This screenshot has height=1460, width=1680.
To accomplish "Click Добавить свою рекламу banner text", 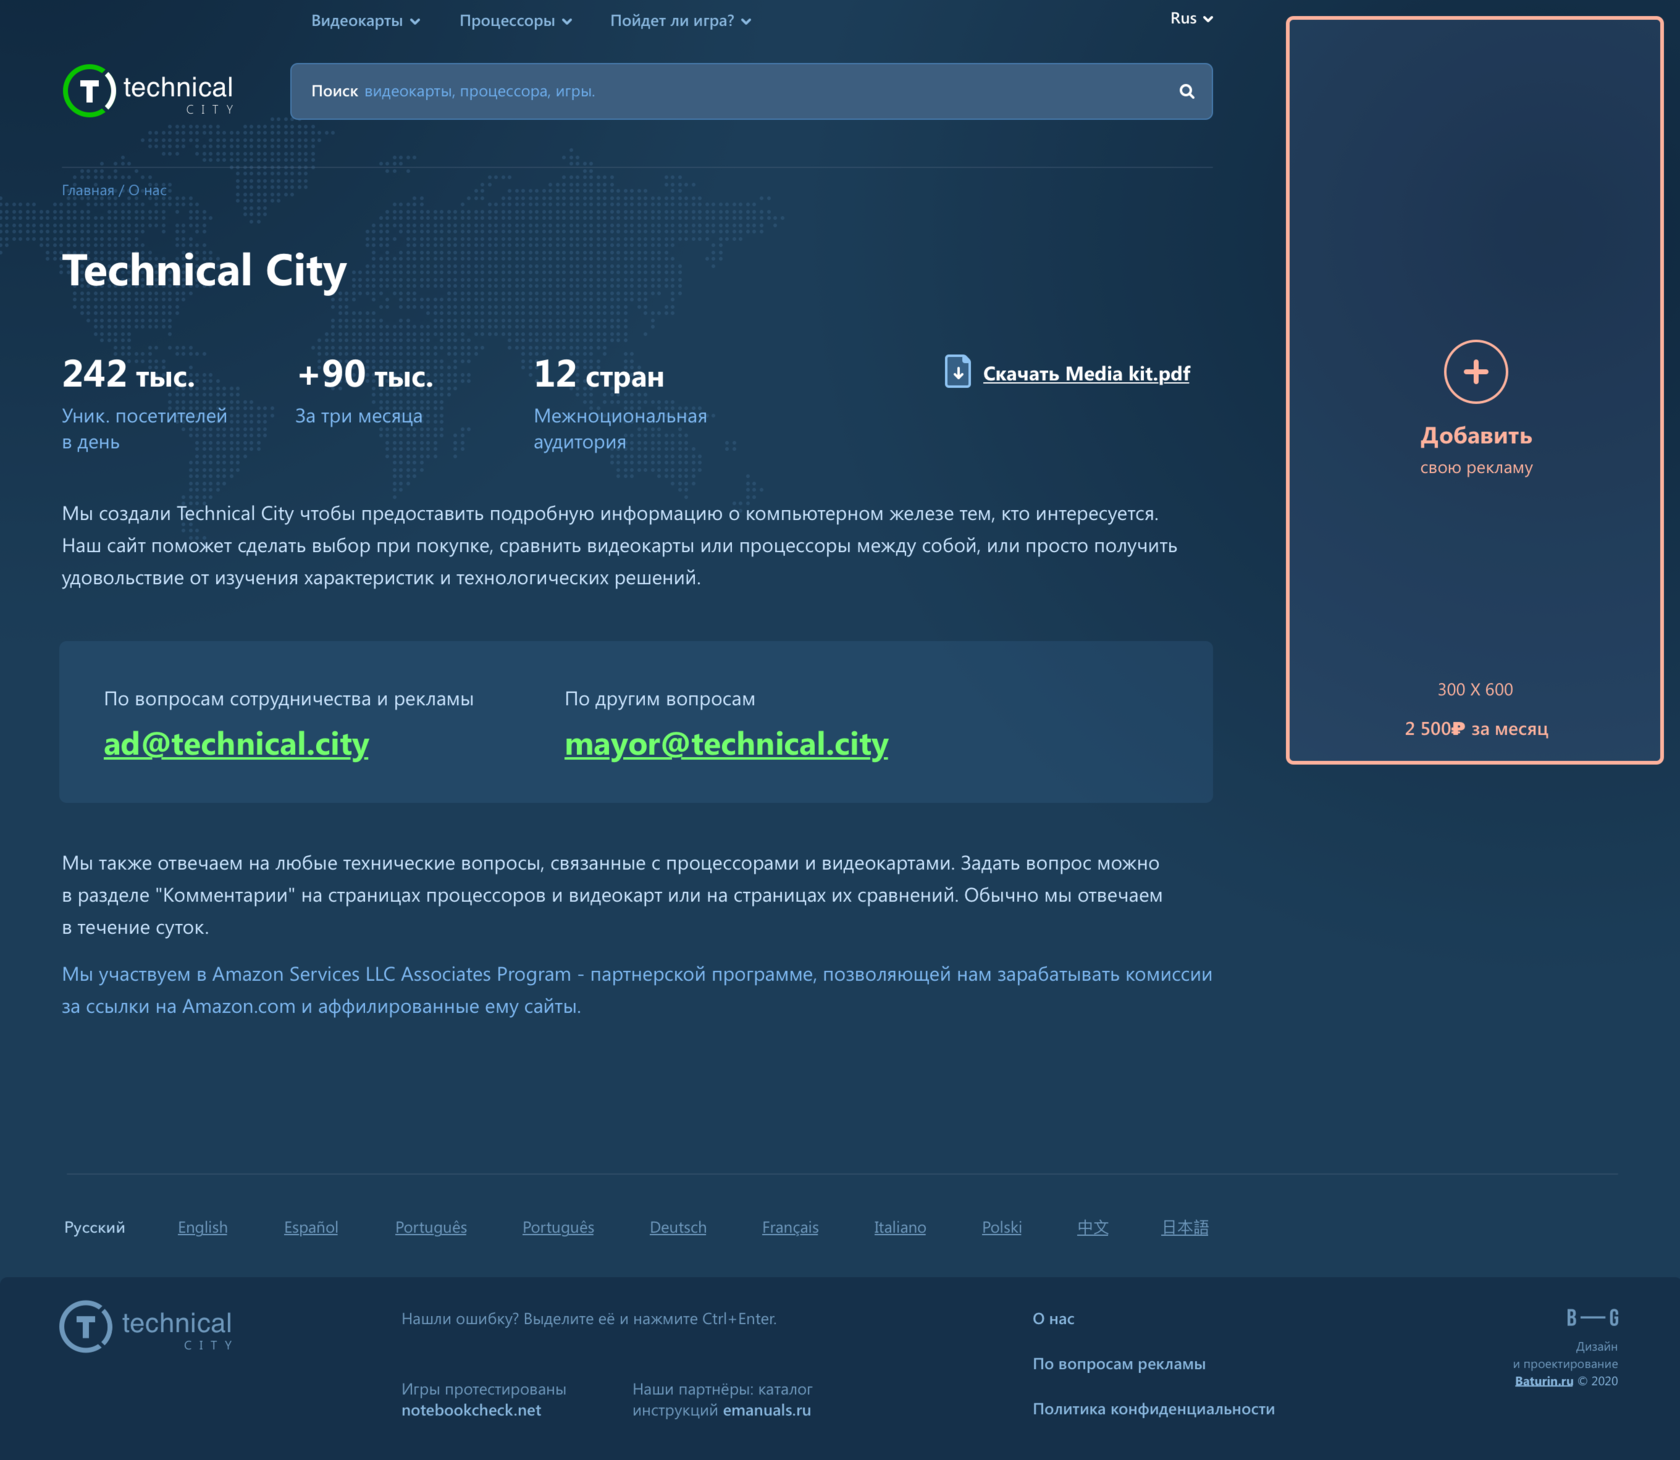I will (1476, 449).
